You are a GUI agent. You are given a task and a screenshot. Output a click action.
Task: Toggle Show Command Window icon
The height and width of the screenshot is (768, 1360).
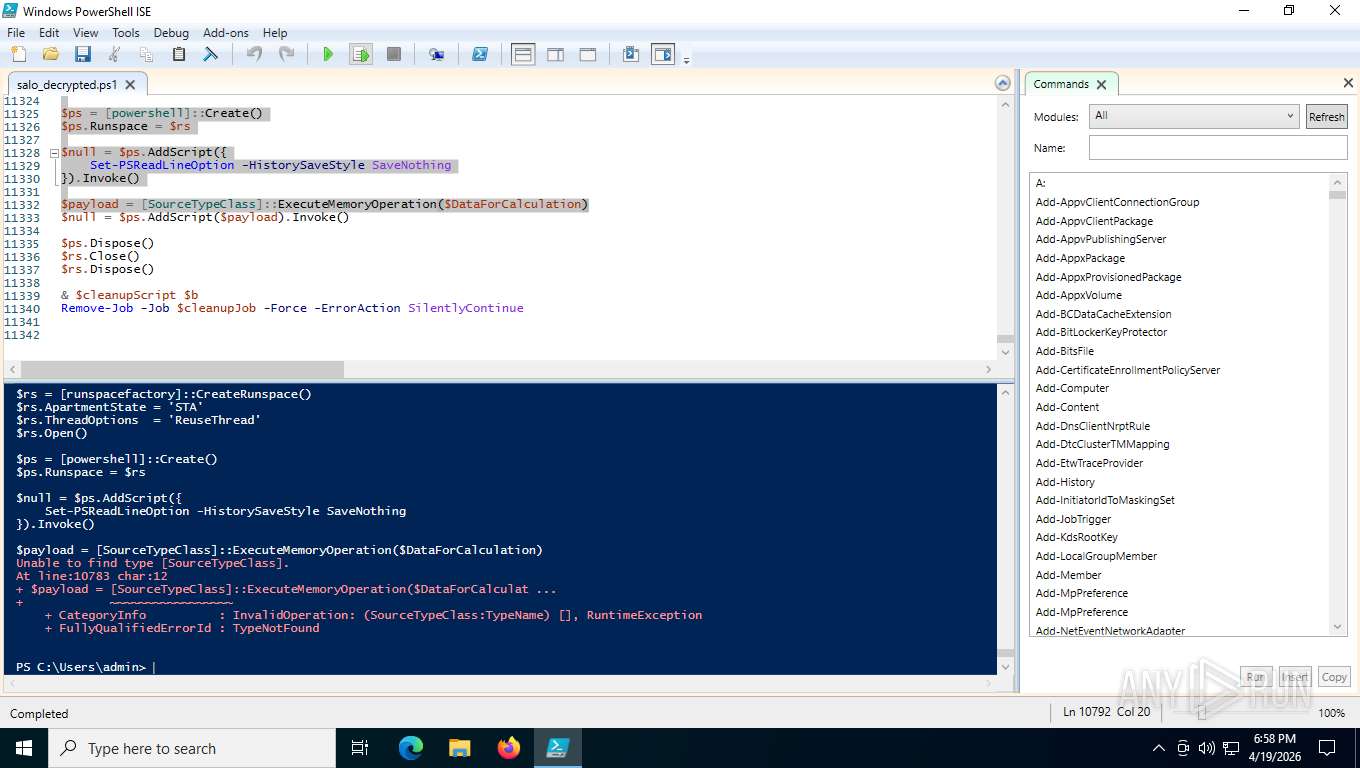tap(631, 54)
